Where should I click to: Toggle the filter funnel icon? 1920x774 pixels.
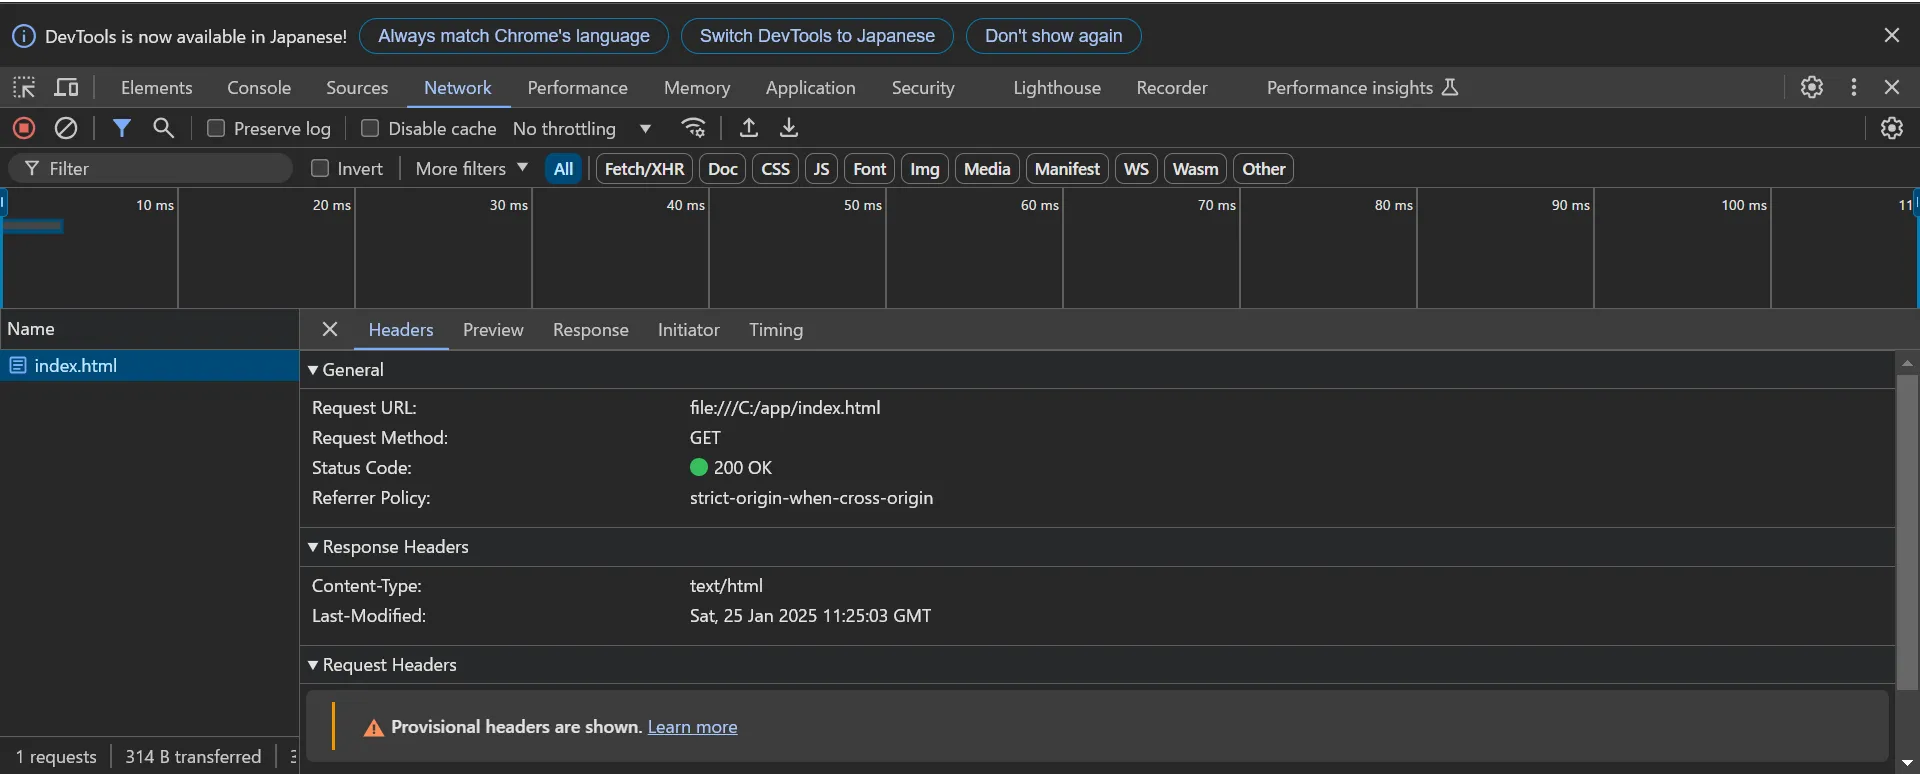tap(122, 128)
